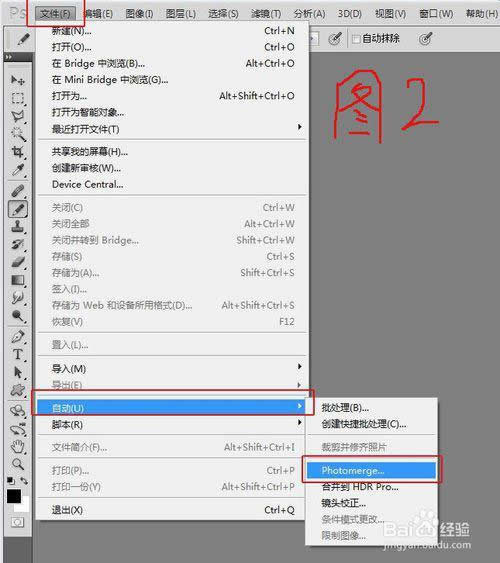Open the 图层(L) menu

181,14
